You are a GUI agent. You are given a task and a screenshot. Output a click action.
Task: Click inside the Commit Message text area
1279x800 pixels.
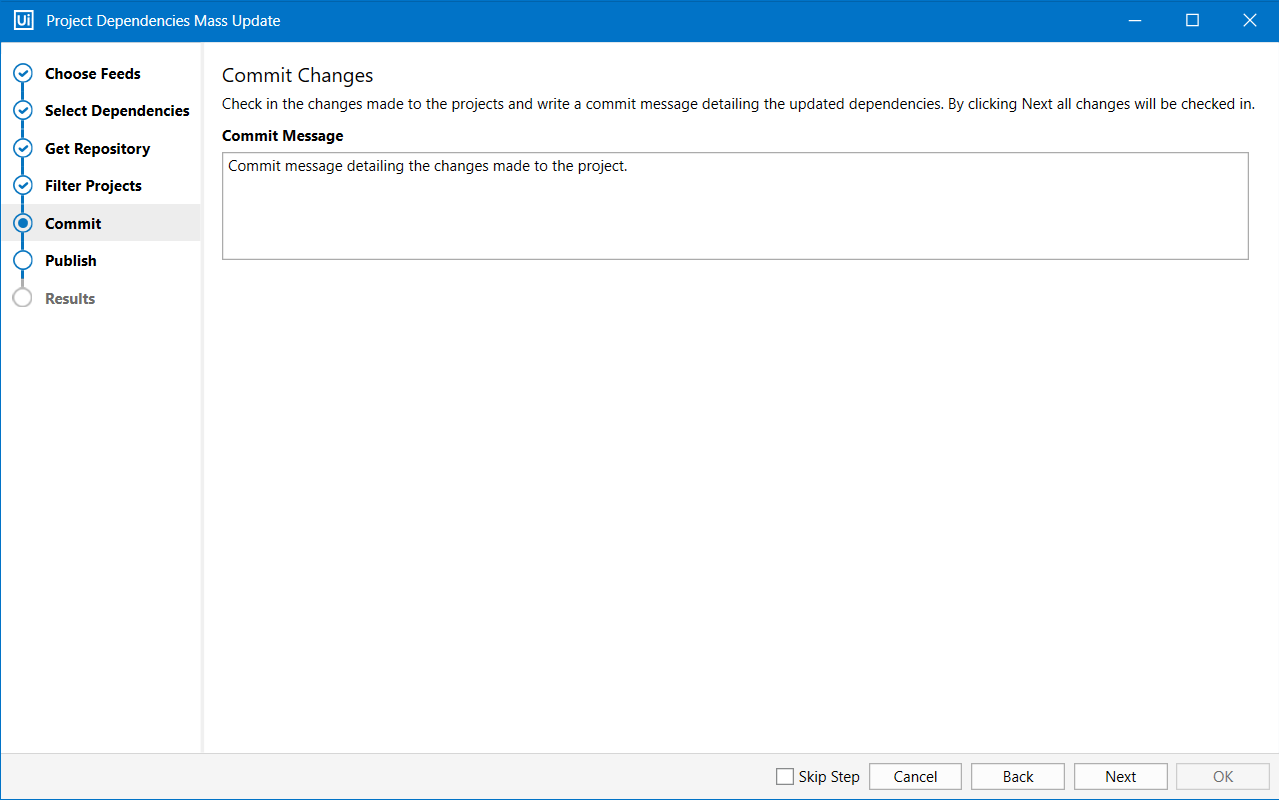coord(735,205)
